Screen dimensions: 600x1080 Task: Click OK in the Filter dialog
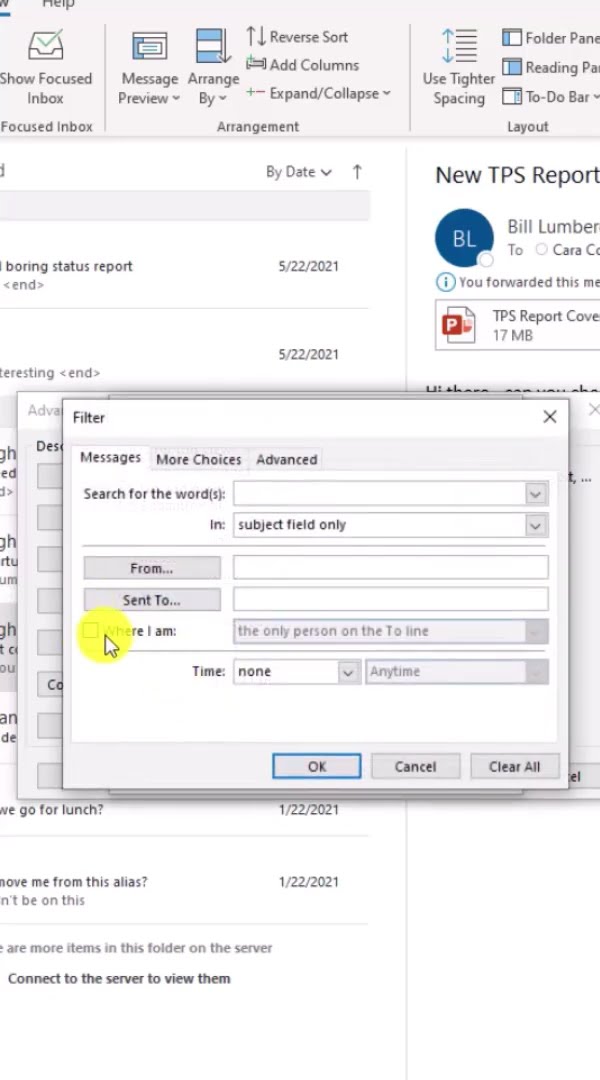coord(317,767)
